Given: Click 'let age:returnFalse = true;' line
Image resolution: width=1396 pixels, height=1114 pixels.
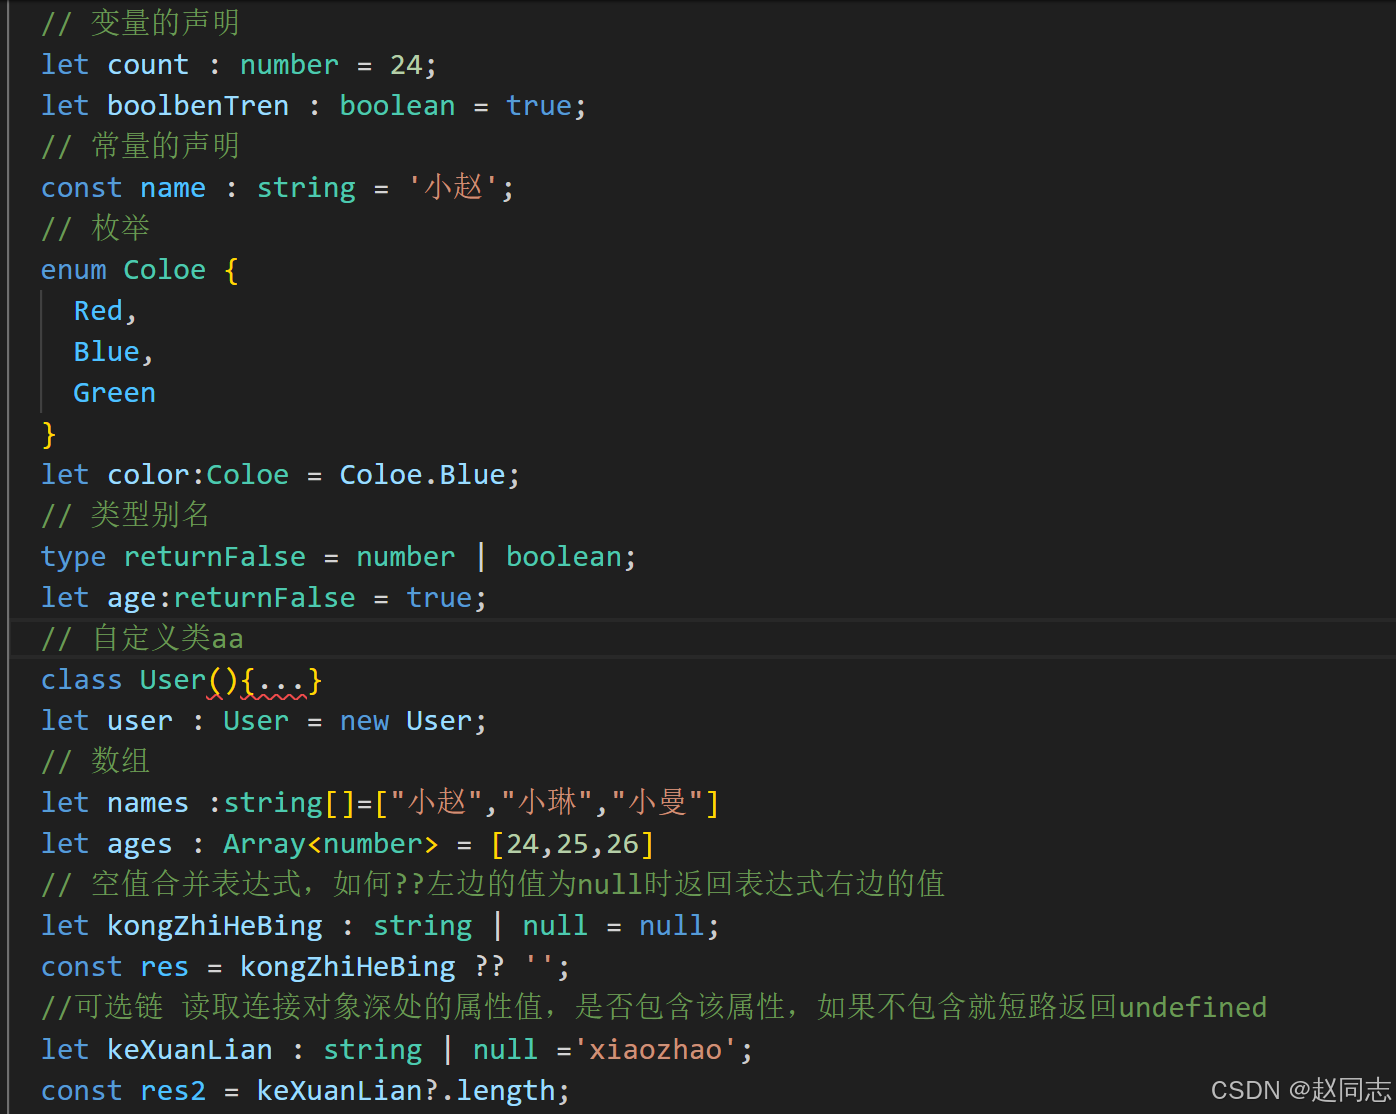Looking at the screenshot, I should coord(264,598).
